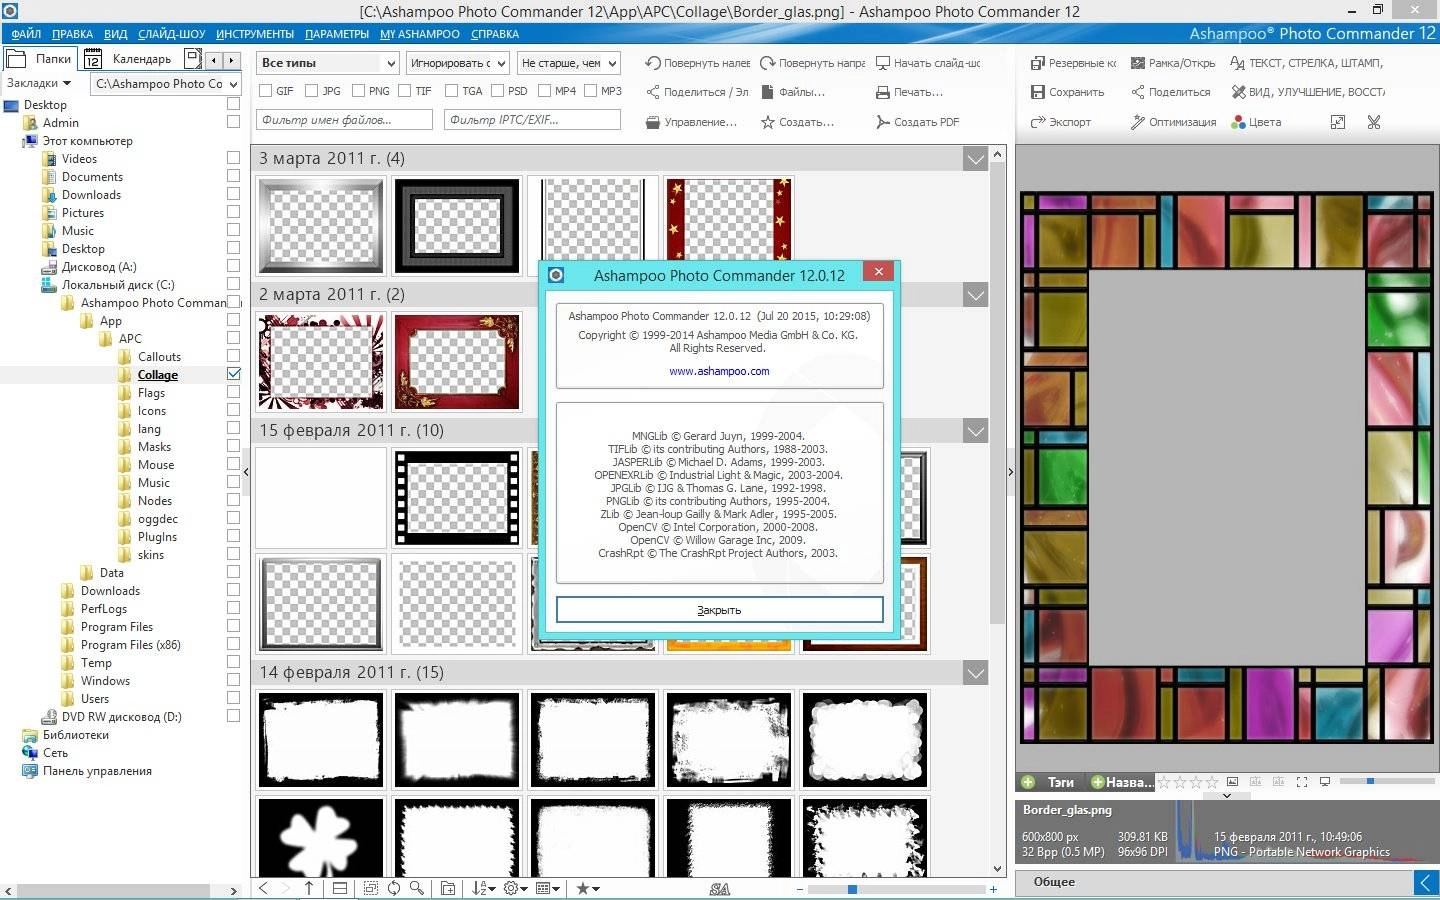
Task: Open the Не старше, чем dropdown
Action: pyautogui.click(x=569, y=63)
